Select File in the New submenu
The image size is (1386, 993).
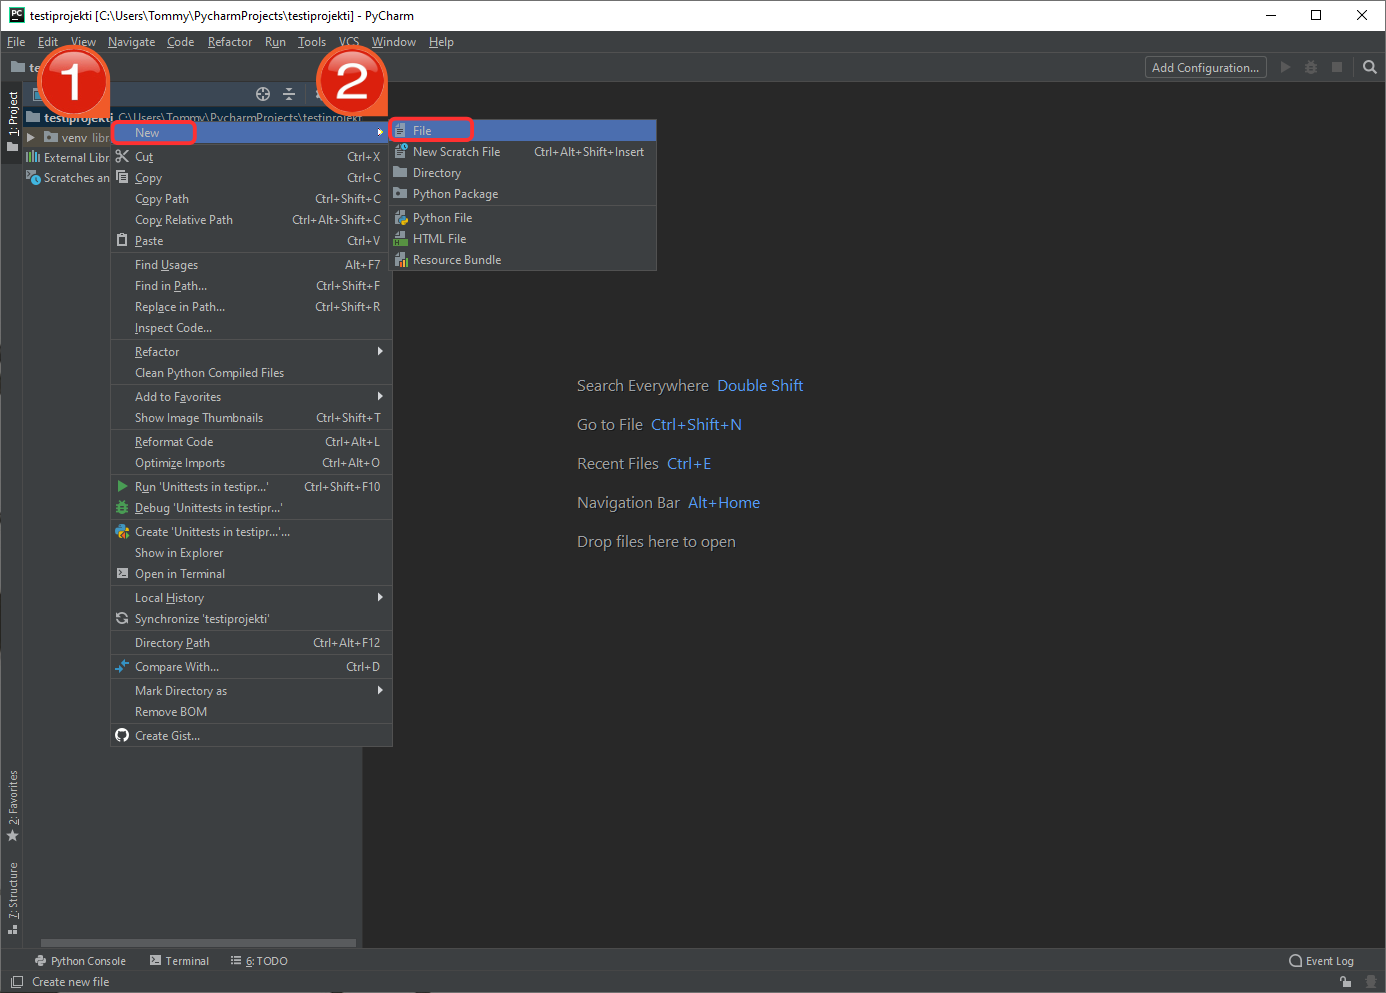pyautogui.click(x=422, y=131)
